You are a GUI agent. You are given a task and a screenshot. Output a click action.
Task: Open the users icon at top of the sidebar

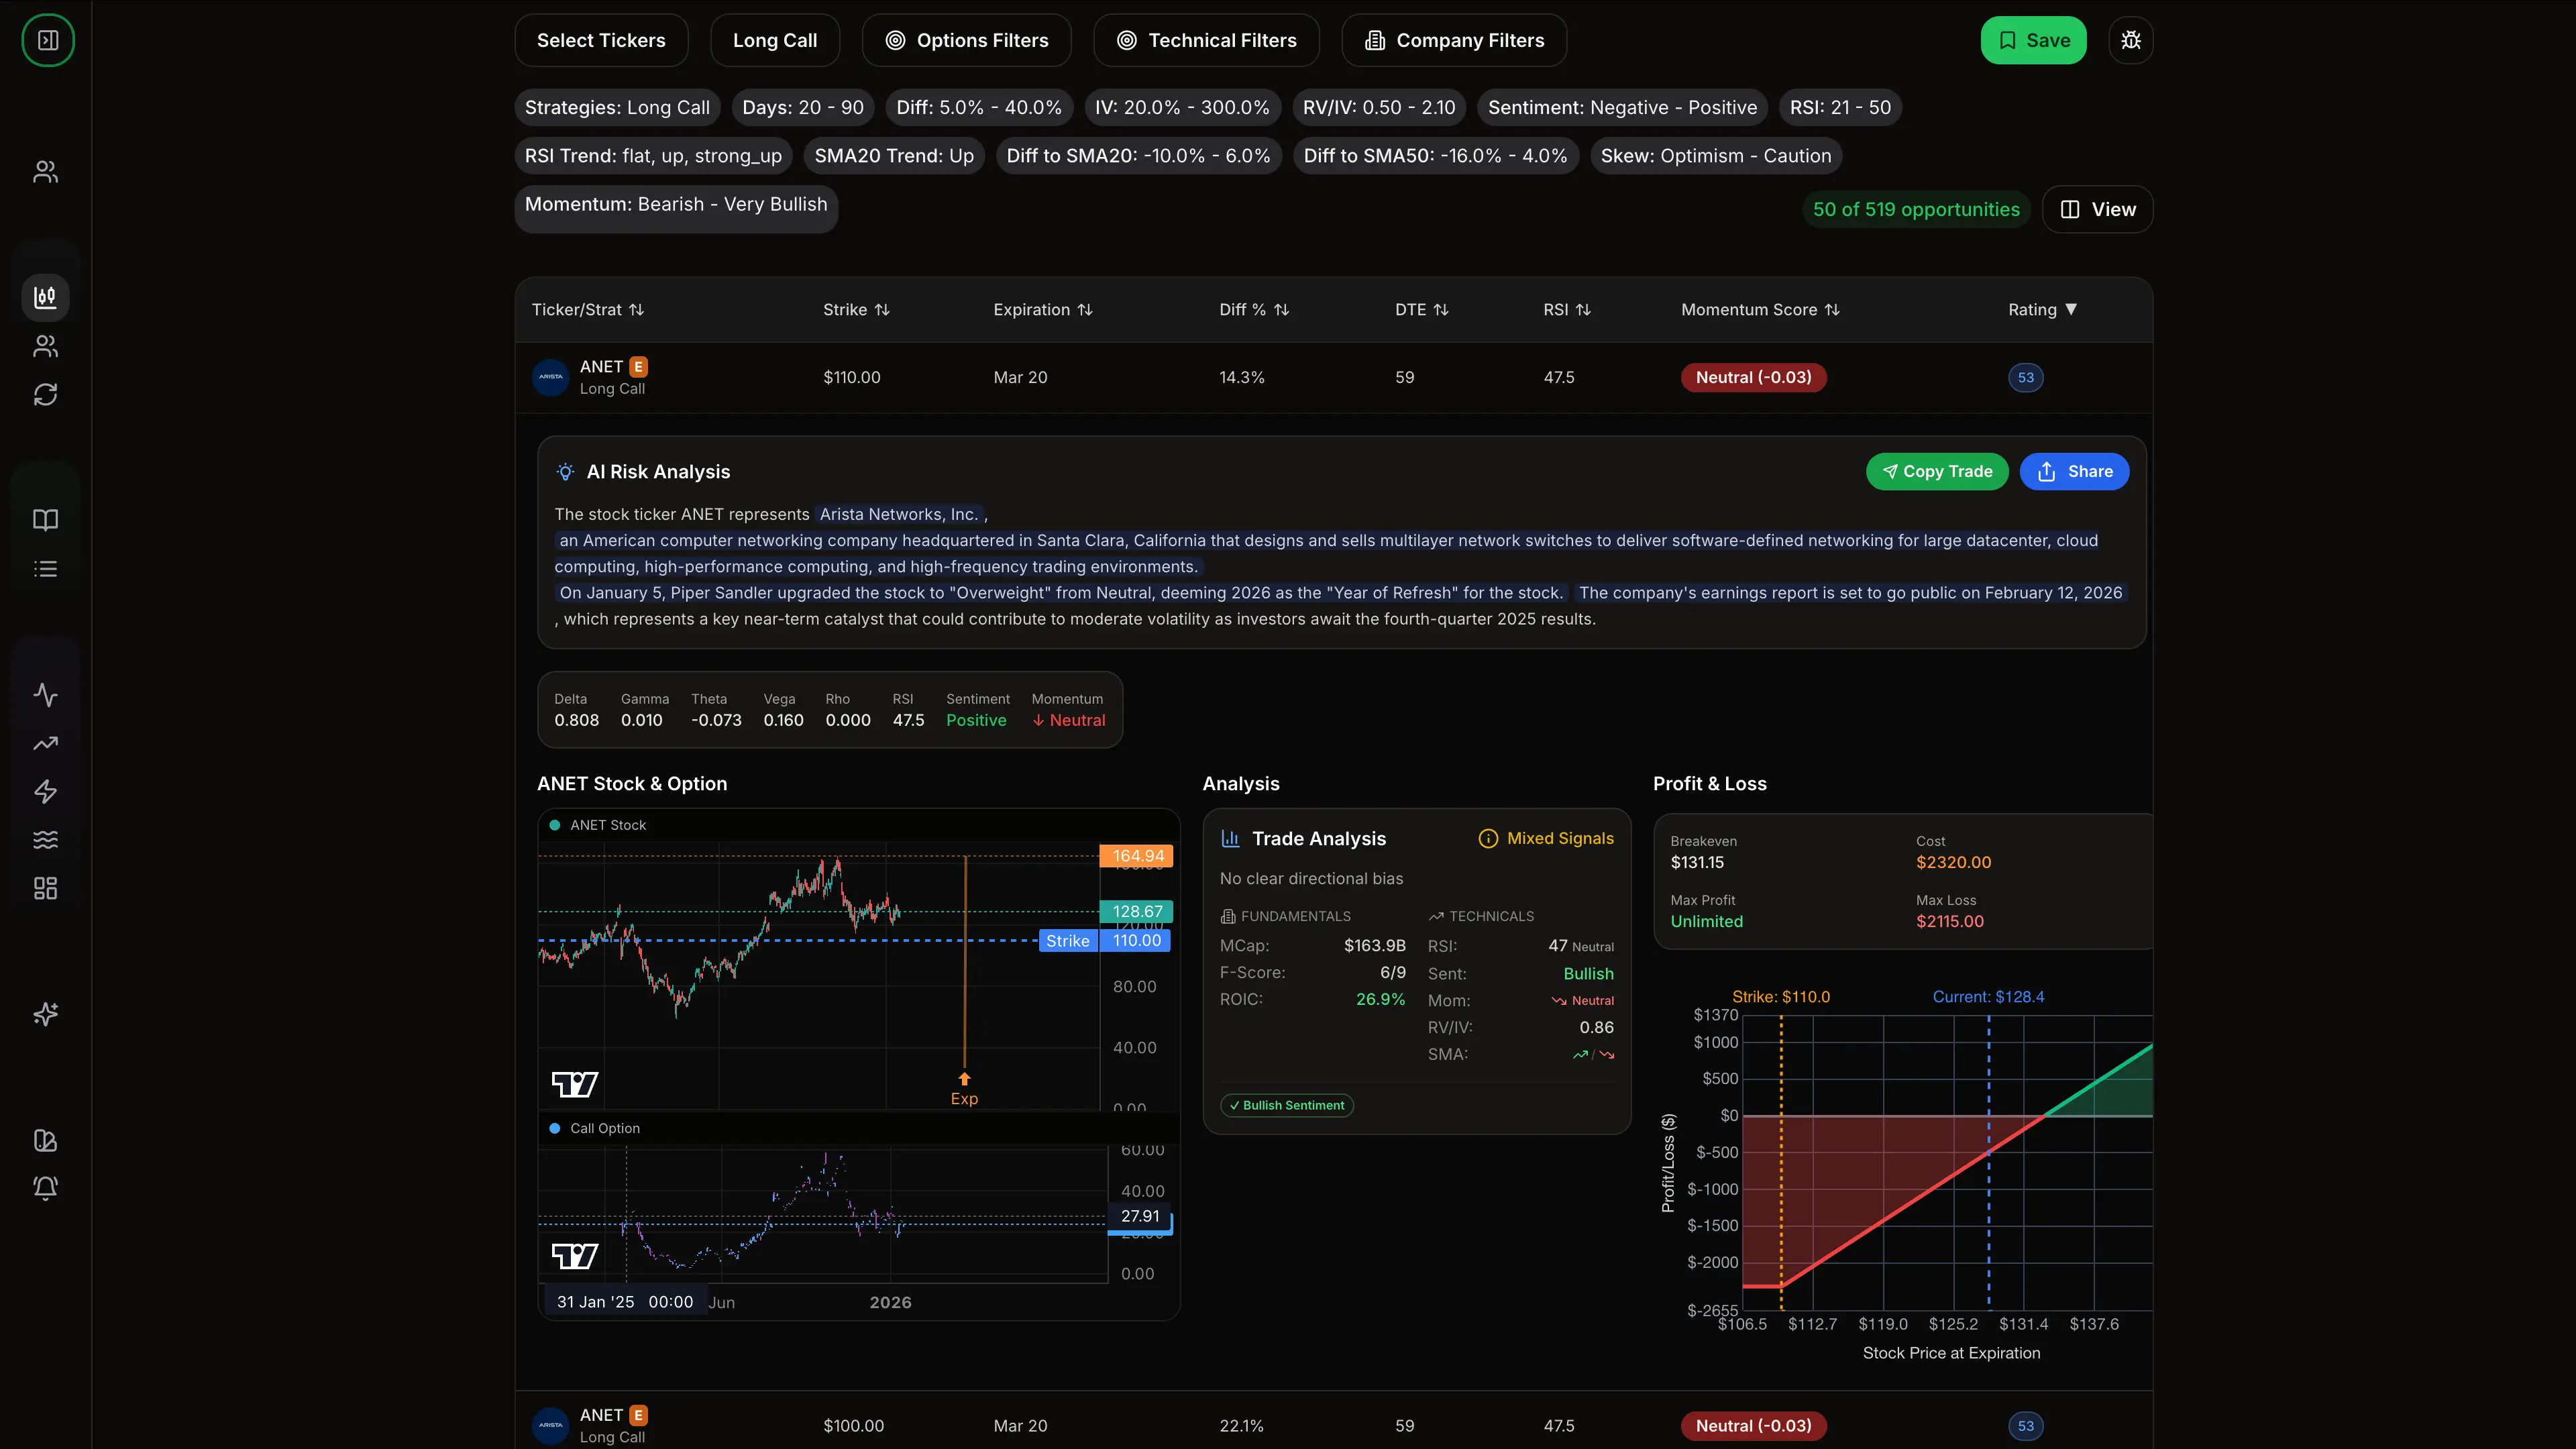pyautogui.click(x=46, y=172)
